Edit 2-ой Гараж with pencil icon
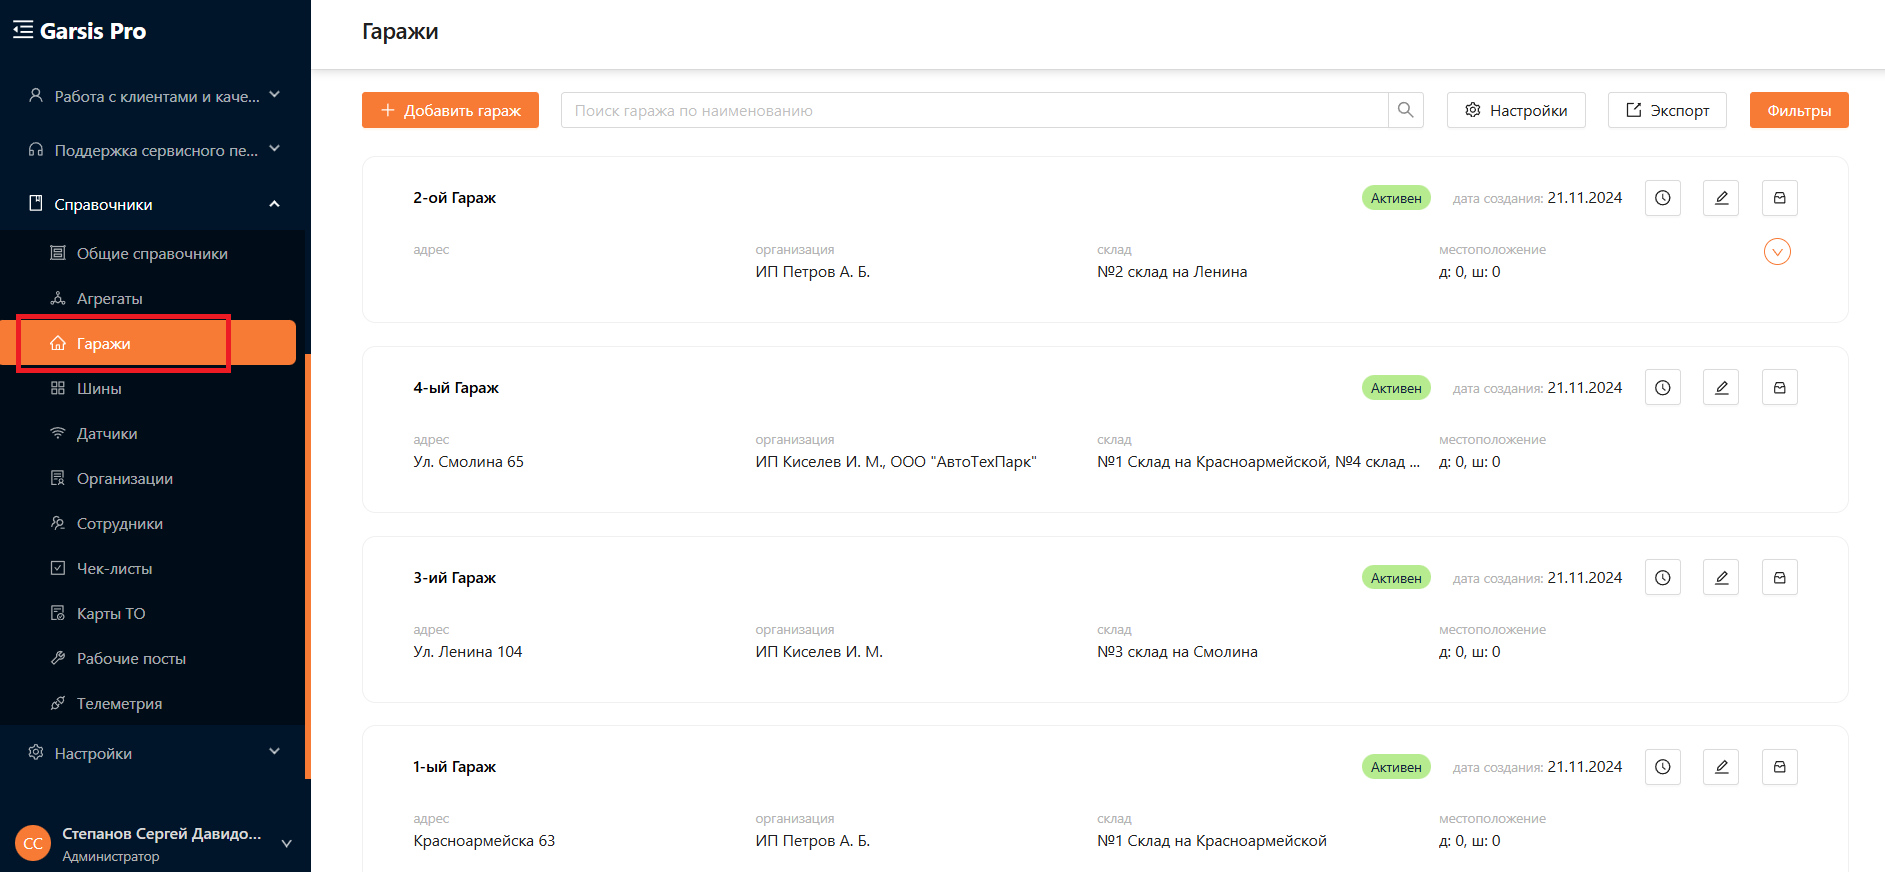1885x872 pixels. [1721, 198]
